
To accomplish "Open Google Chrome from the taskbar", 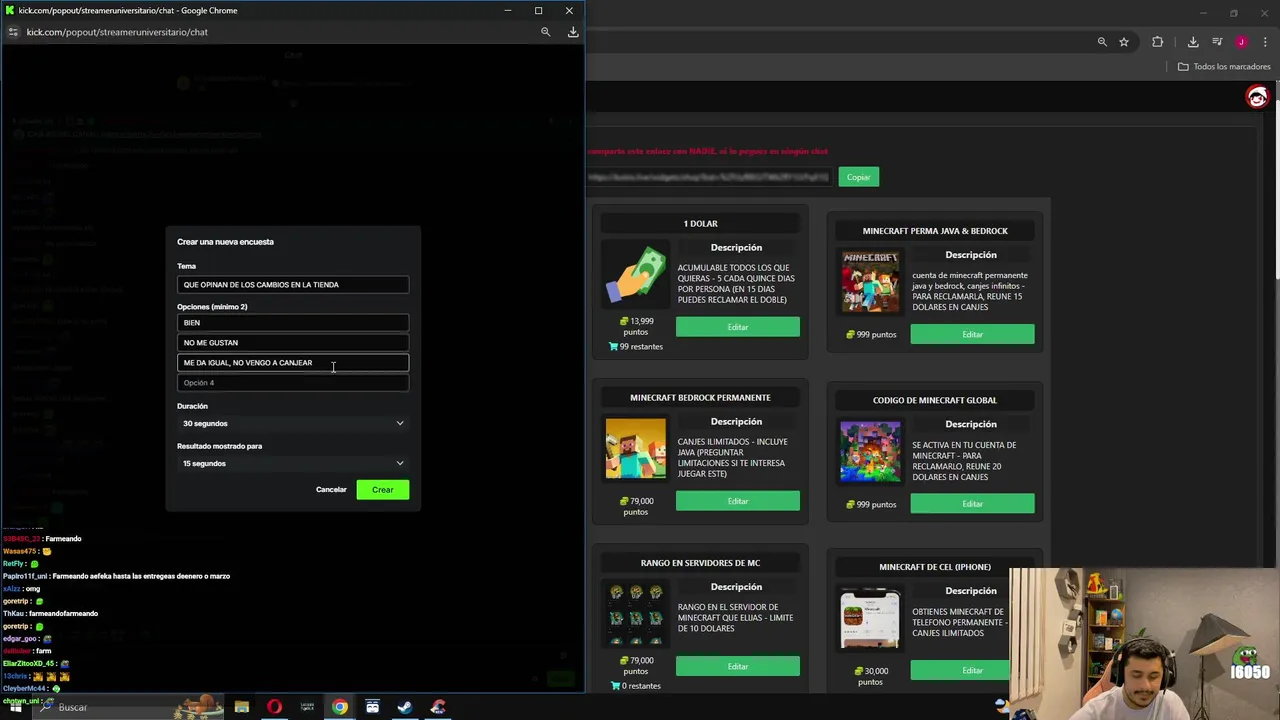I will (340, 707).
